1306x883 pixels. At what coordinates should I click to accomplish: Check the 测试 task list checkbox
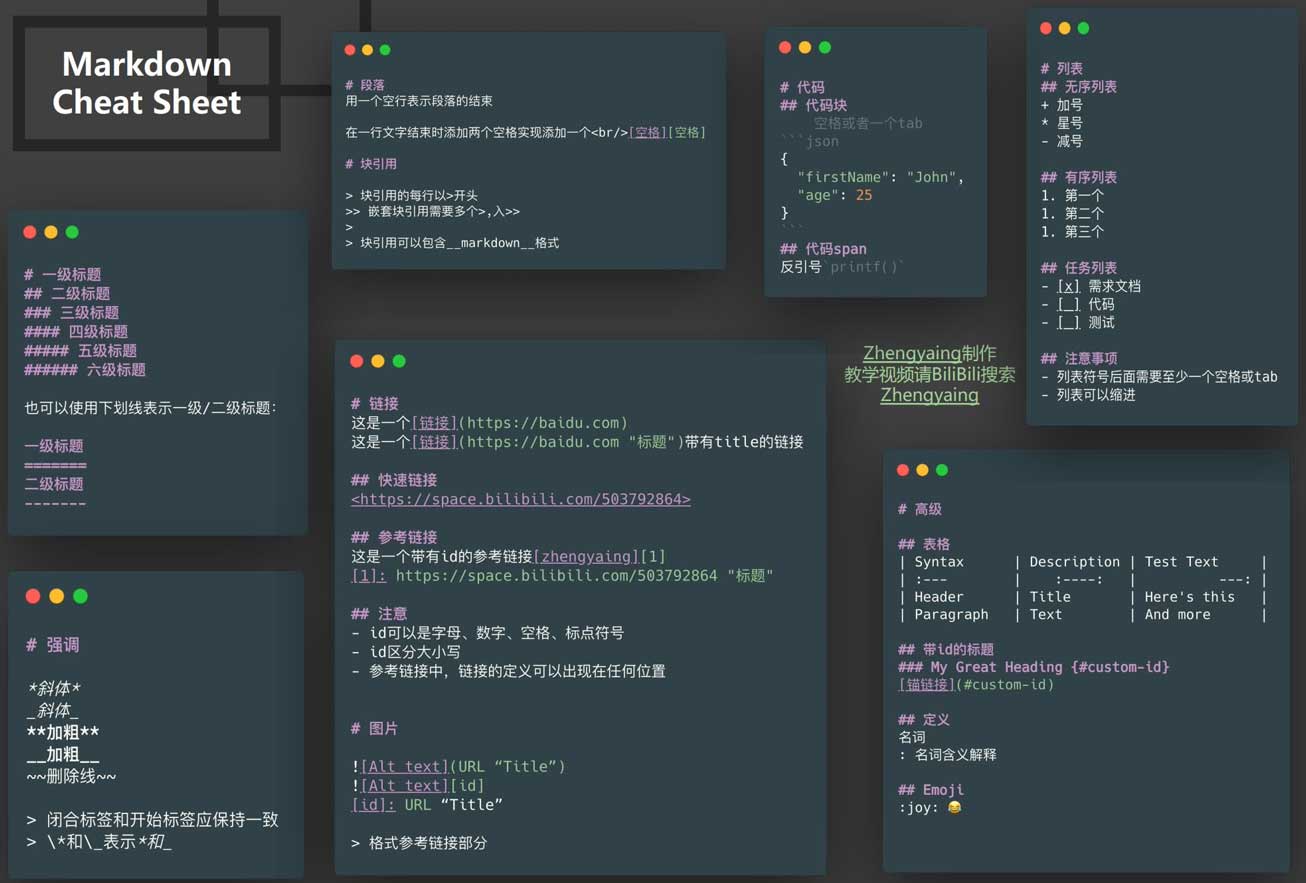(1068, 323)
